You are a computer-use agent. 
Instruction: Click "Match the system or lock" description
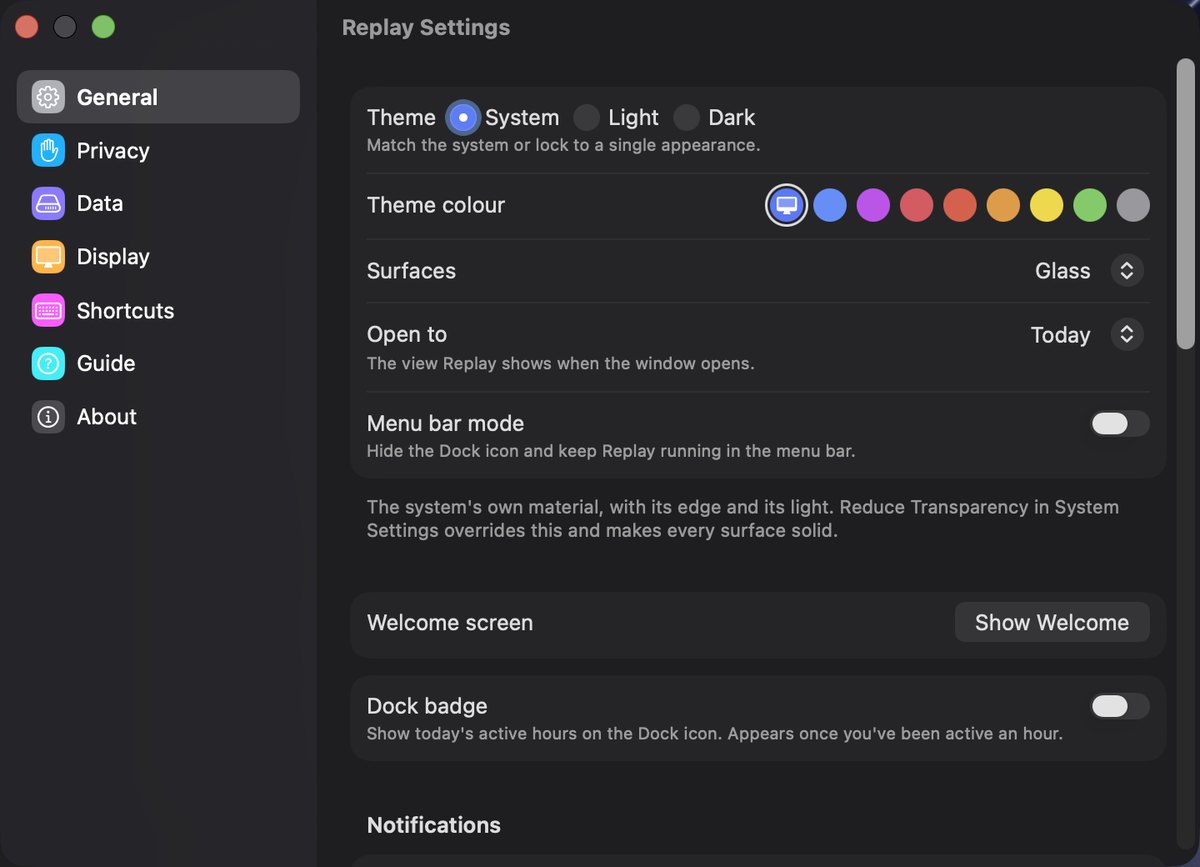click(x=563, y=145)
